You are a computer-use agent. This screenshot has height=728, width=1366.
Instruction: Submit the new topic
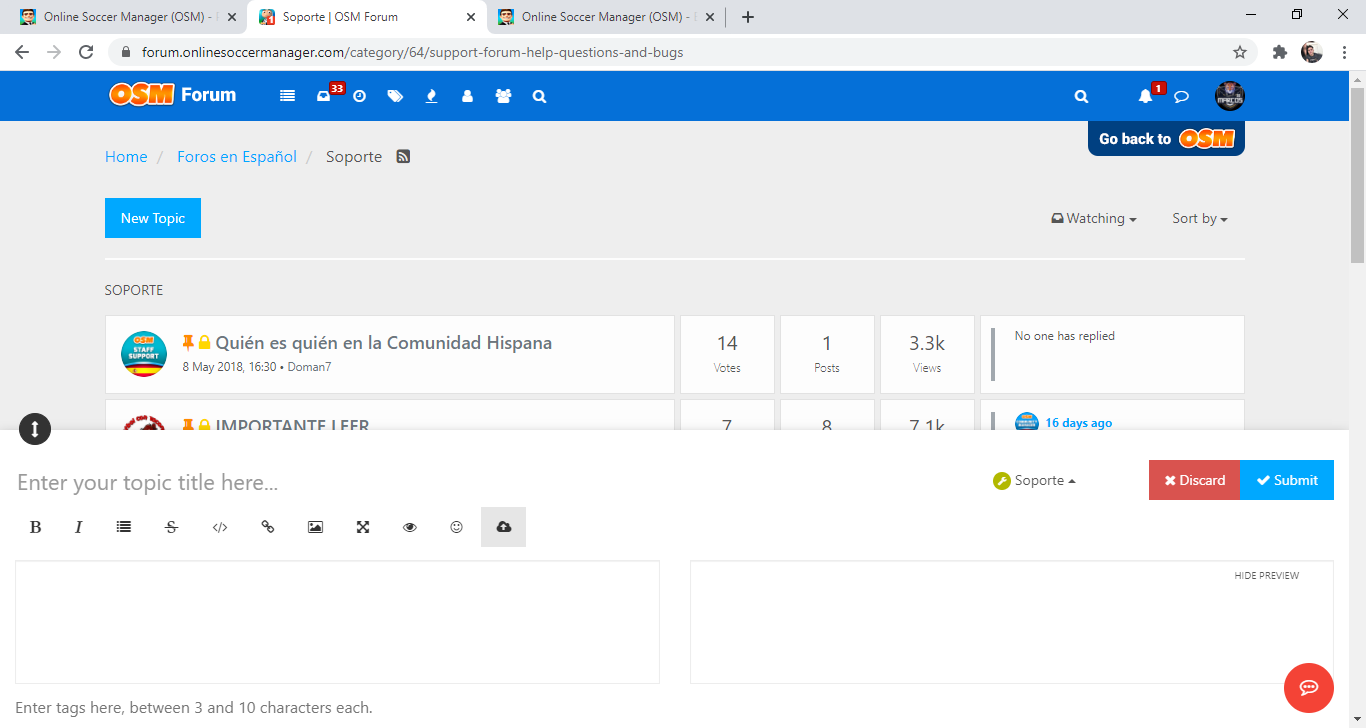(1287, 480)
